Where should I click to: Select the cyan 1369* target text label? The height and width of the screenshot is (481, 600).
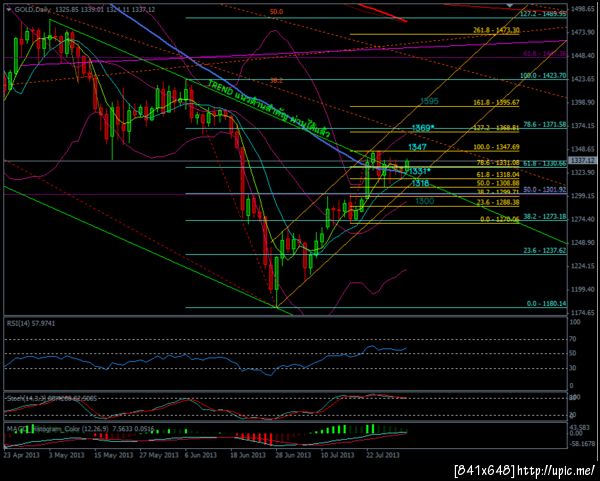423,128
